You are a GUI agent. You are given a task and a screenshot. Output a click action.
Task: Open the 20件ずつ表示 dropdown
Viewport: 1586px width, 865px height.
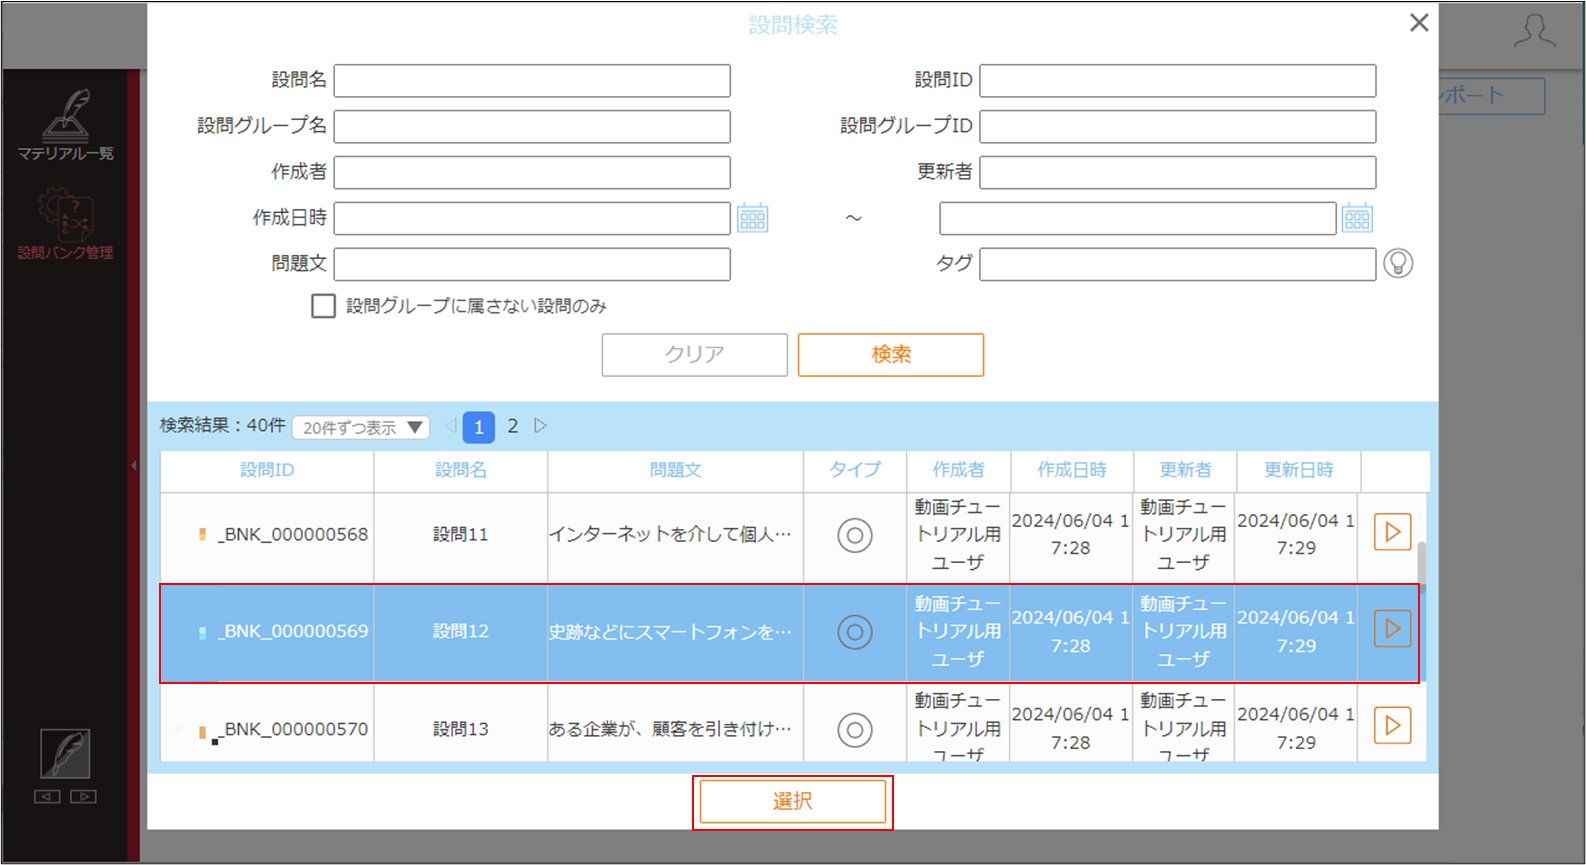tap(361, 428)
